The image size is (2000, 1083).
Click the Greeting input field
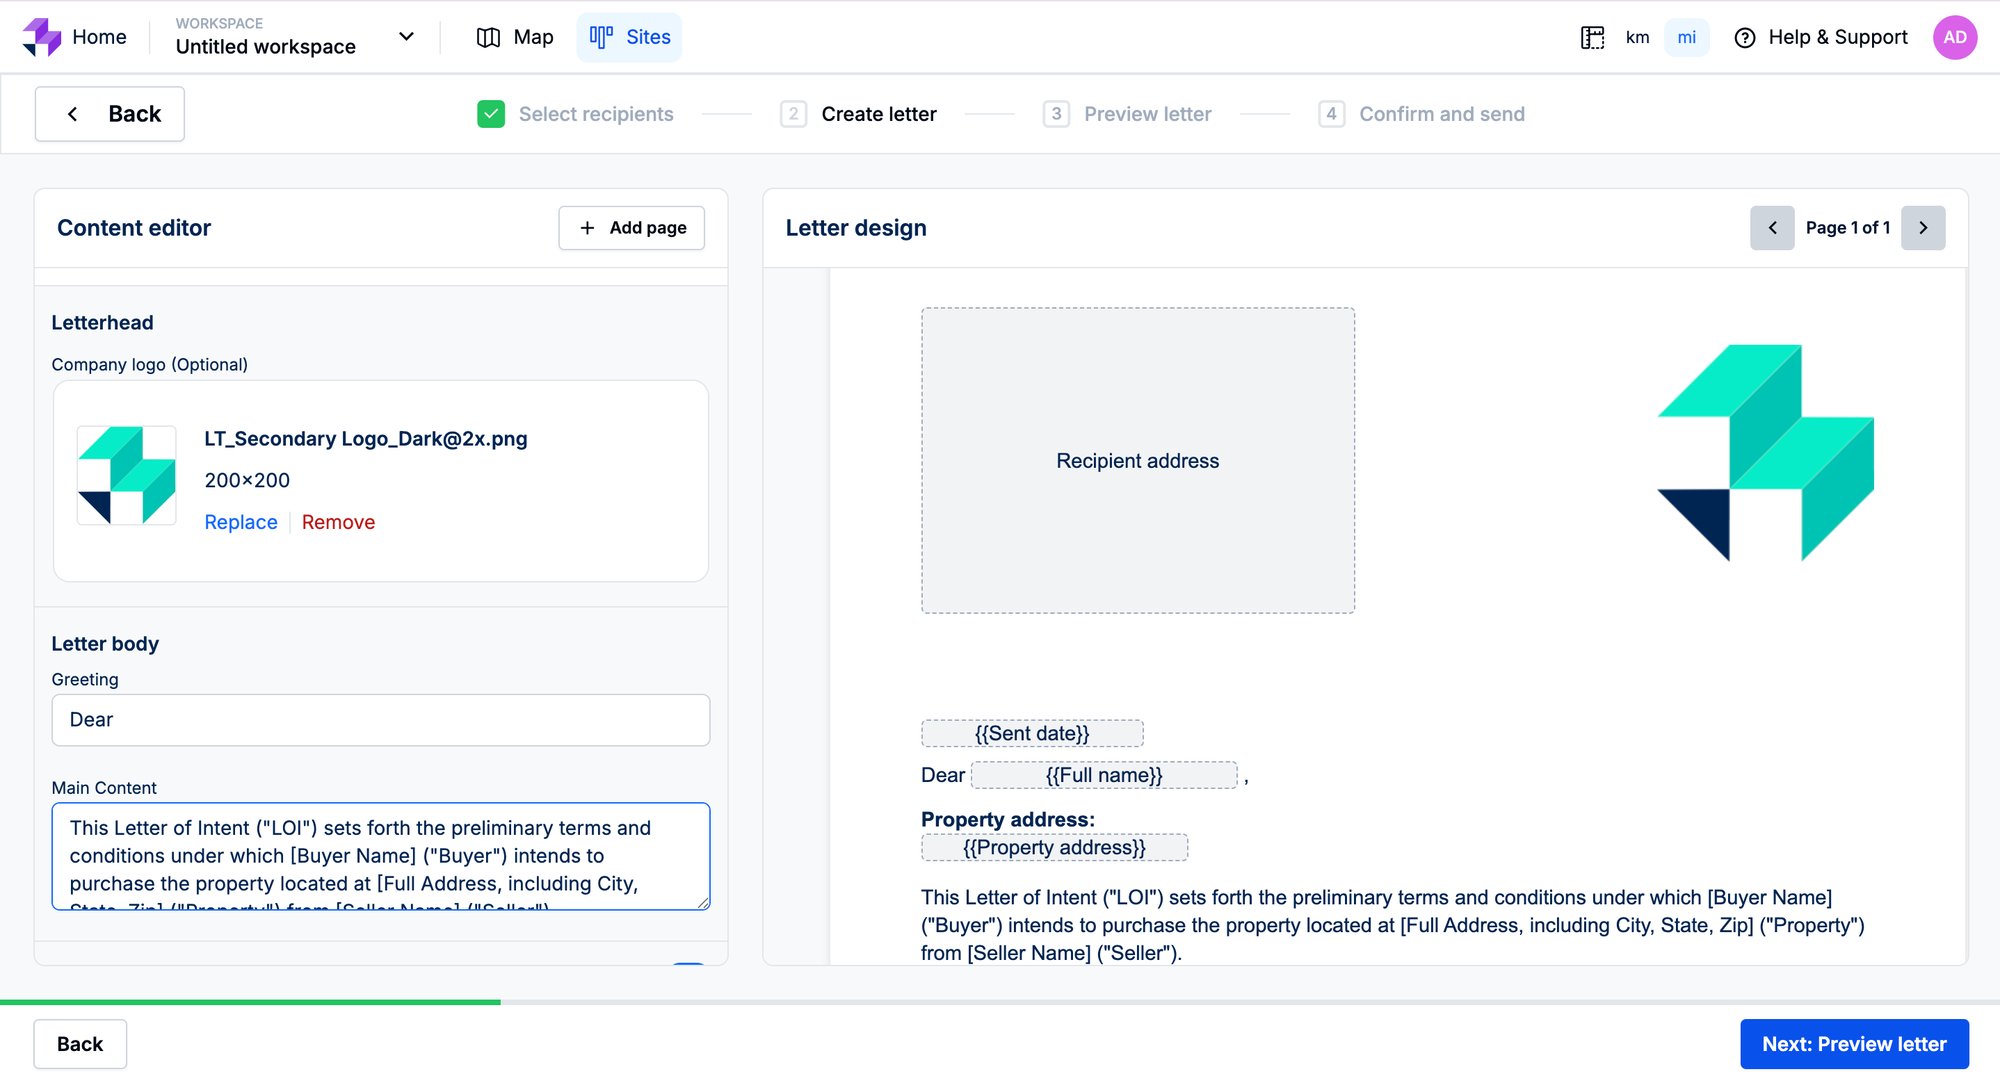click(380, 720)
